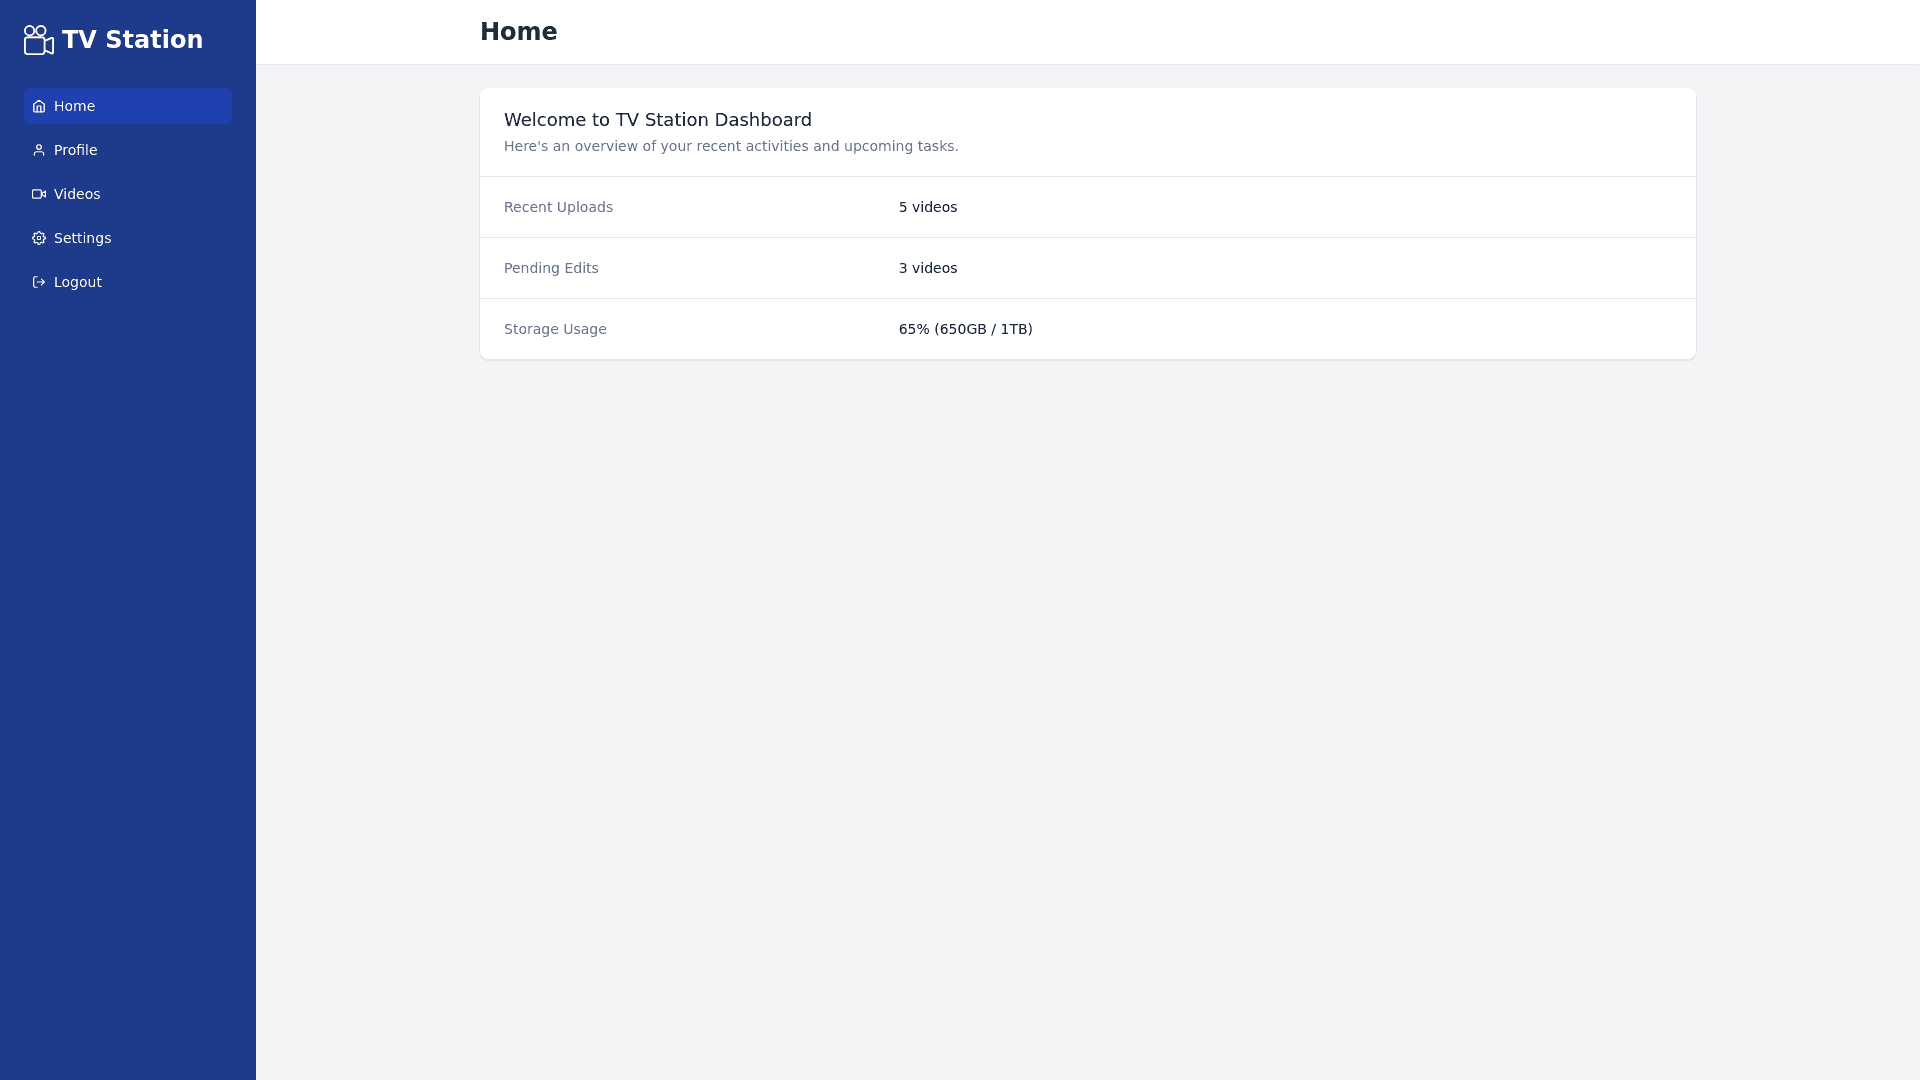This screenshot has height=1080, width=1920.
Task: Select the Pending Edits label
Action: tap(551, 268)
